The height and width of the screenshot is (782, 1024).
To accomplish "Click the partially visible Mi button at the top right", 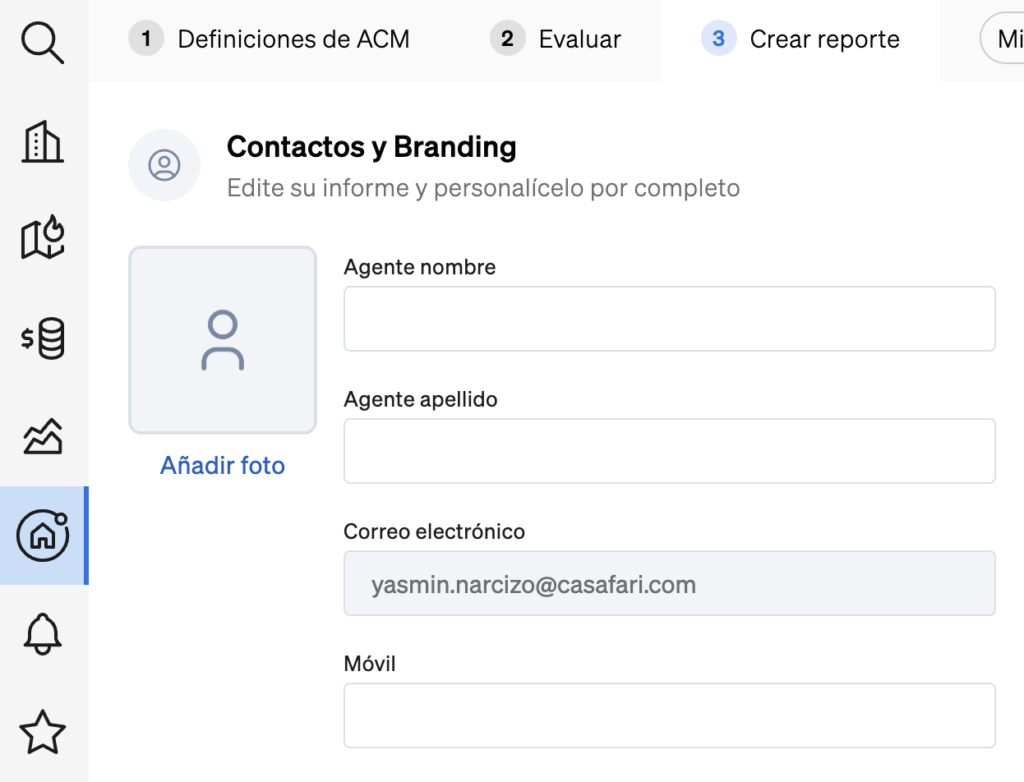I will pyautogui.click(x=1004, y=40).
